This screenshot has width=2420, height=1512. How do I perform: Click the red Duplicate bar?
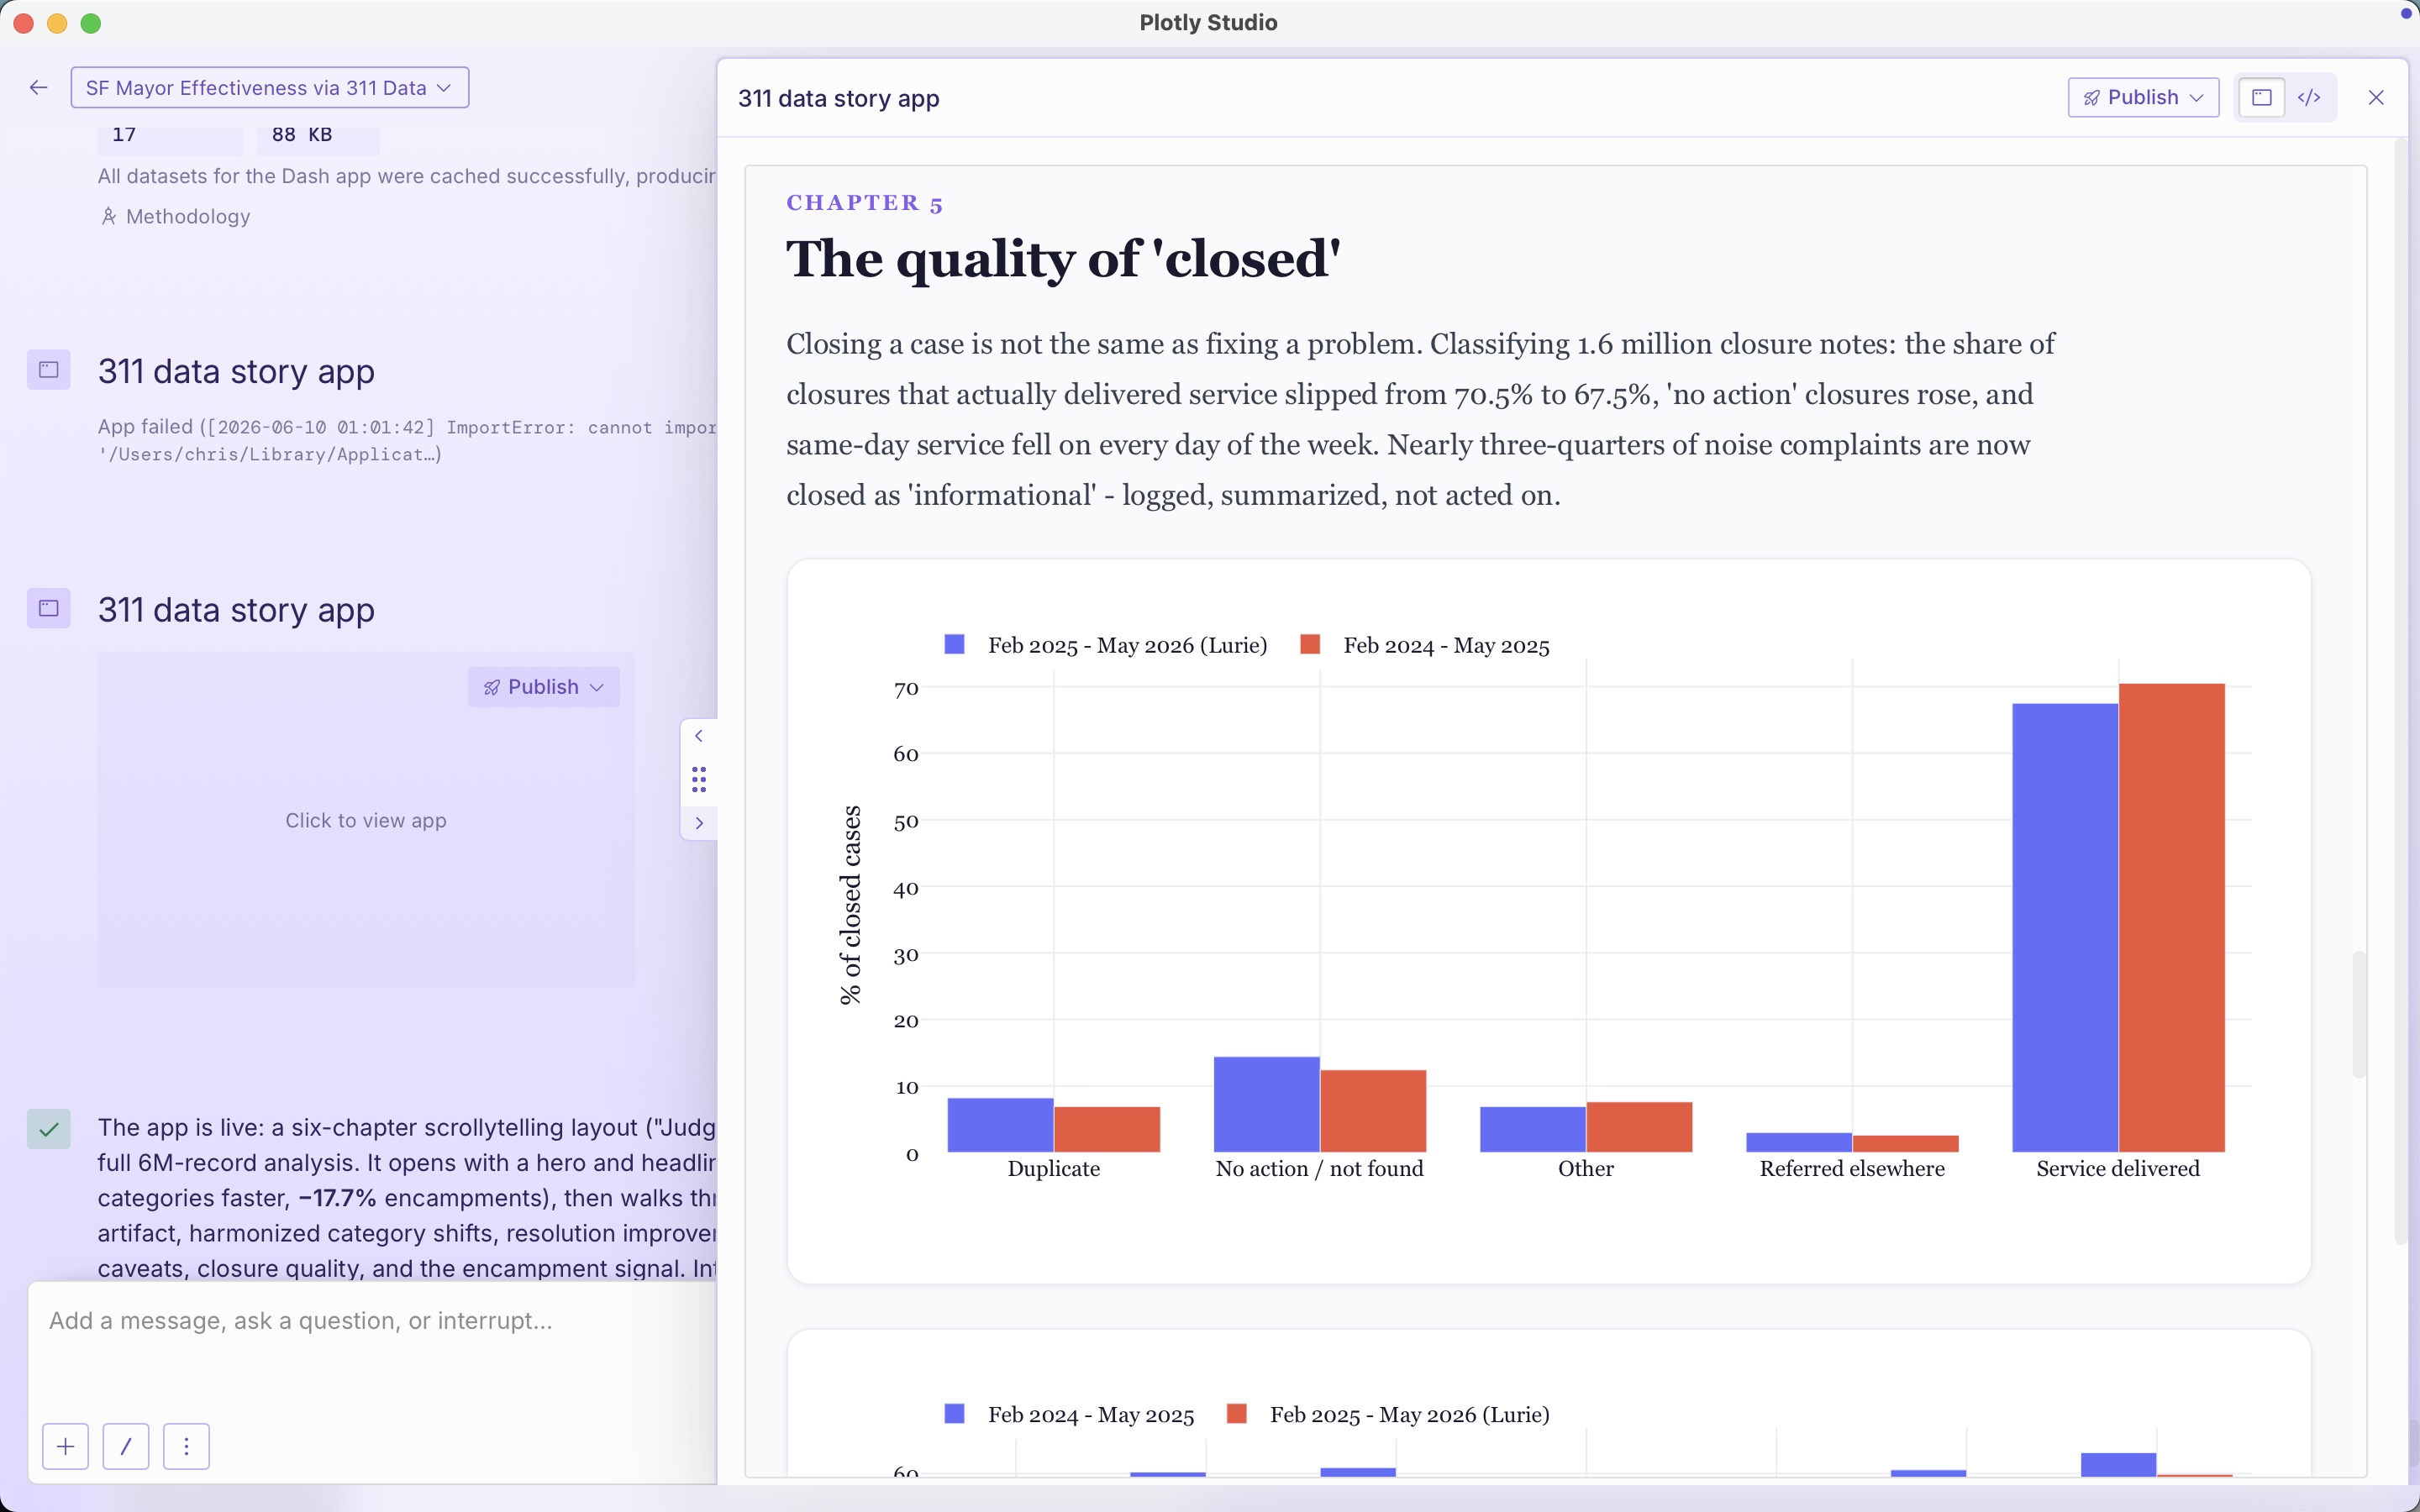1107,1129
